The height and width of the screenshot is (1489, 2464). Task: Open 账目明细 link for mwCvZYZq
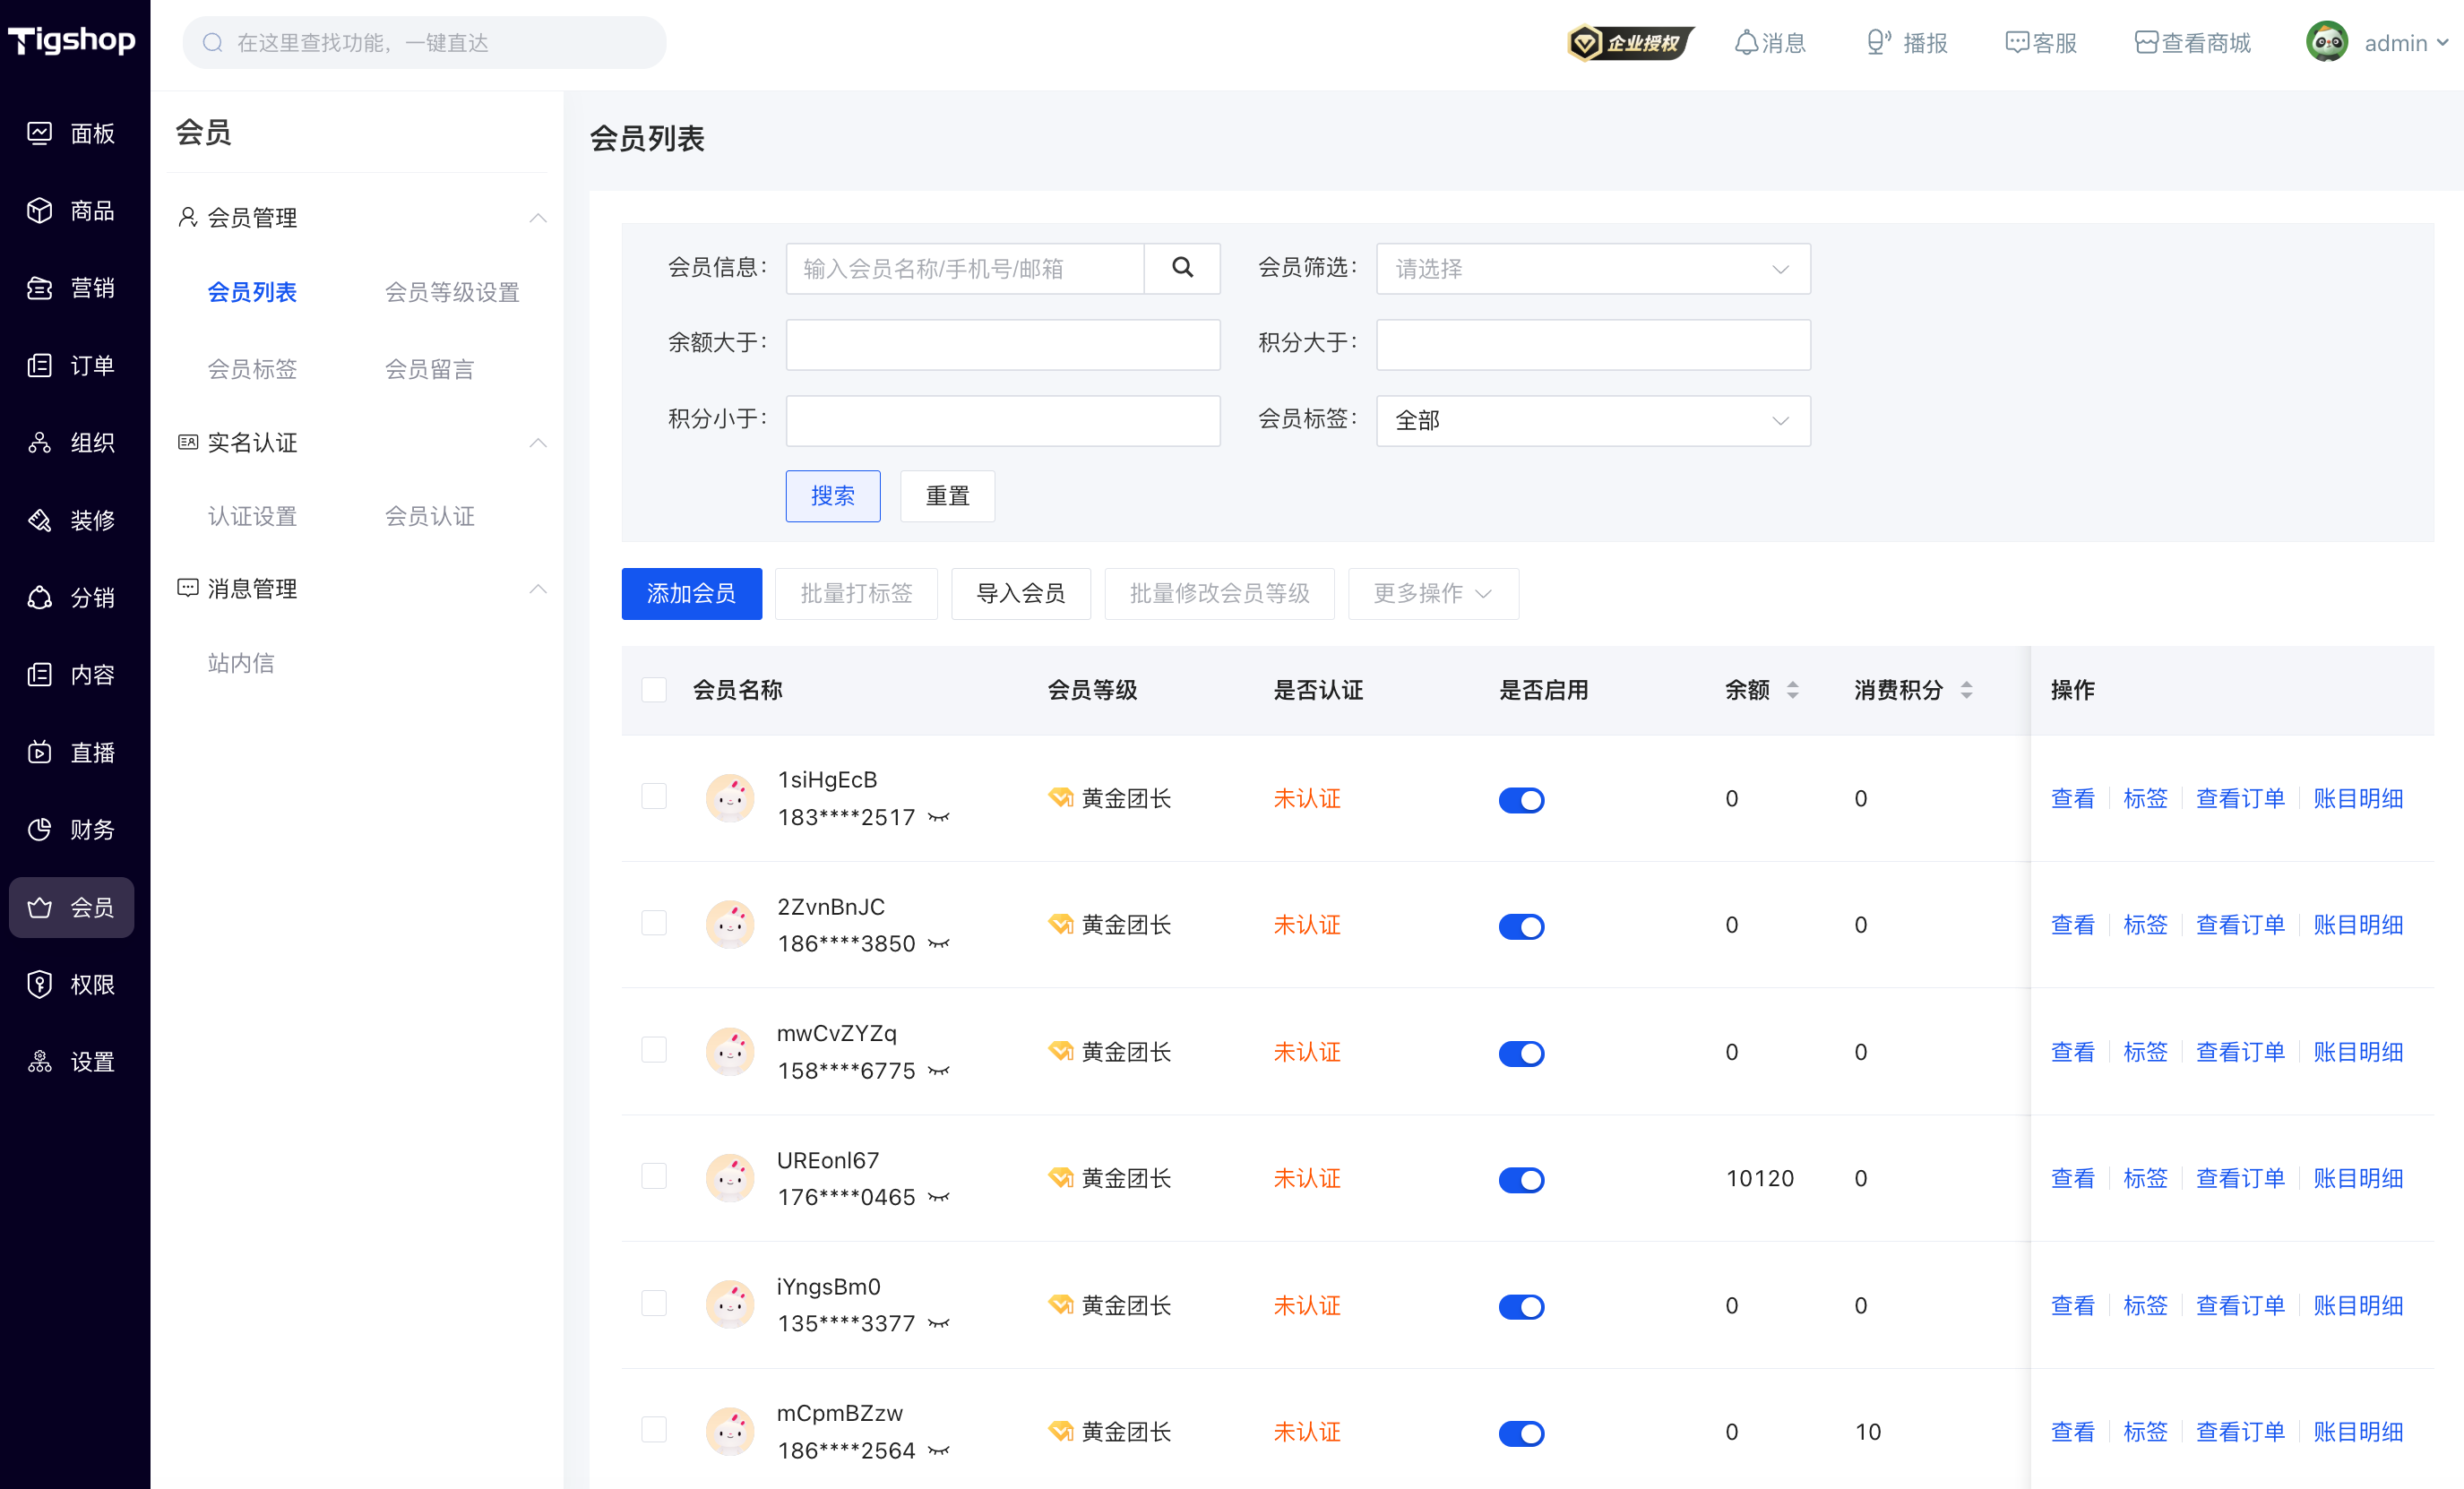pyautogui.click(x=2358, y=1052)
